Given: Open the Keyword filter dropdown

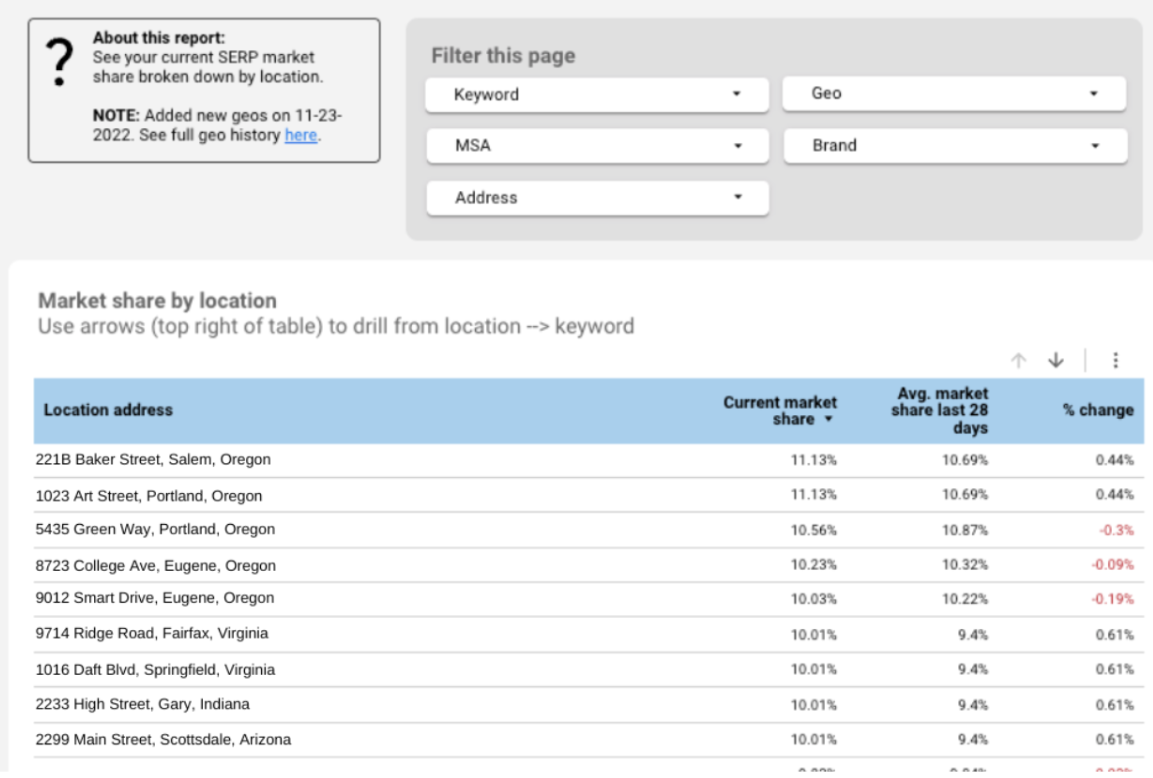Looking at the screenshot, I should pyautogui.click(x=595, y=94).
